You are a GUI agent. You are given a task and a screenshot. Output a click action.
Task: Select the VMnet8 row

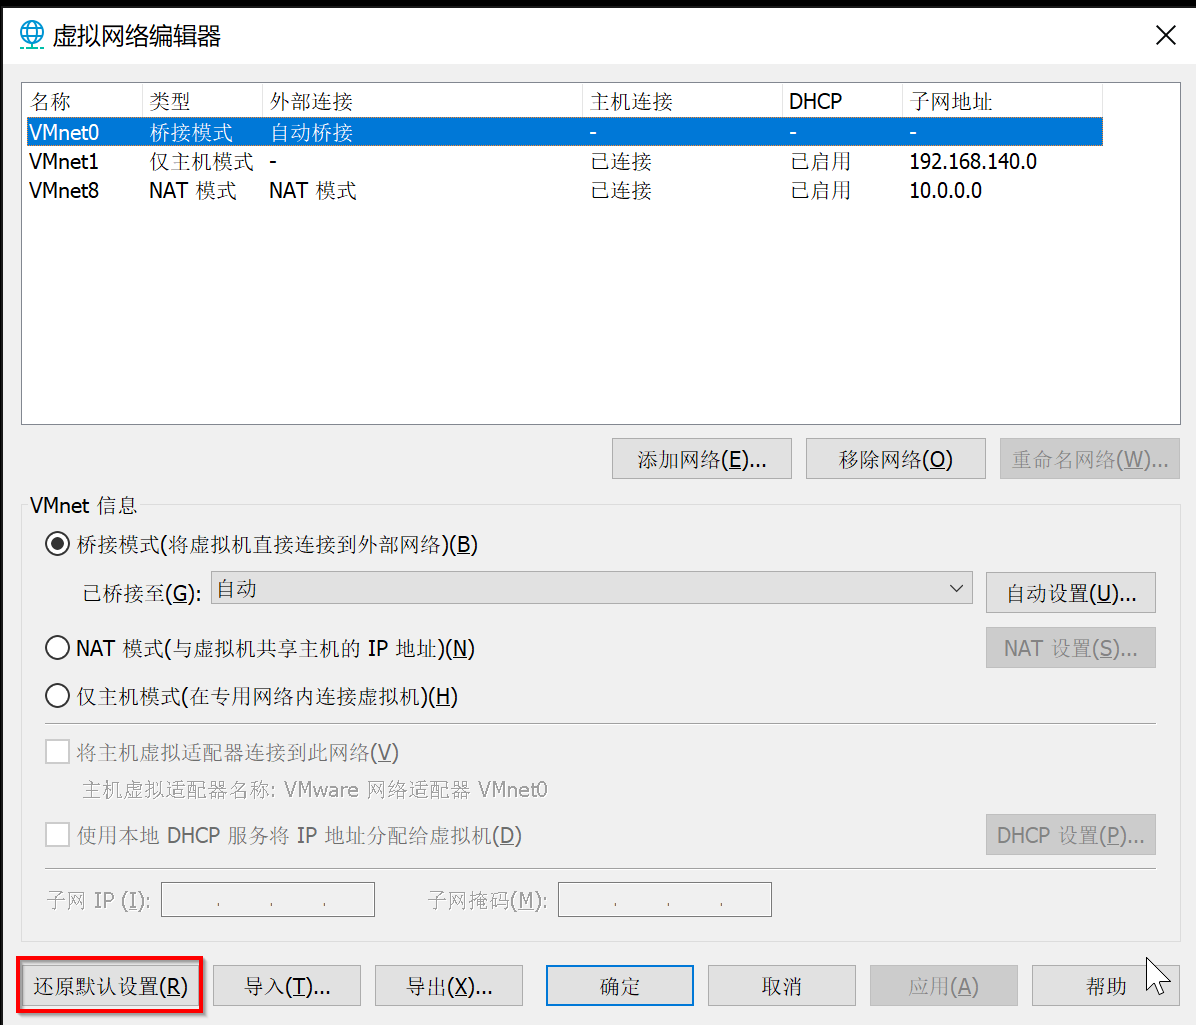pyautogui.click(x=564, y=191)
